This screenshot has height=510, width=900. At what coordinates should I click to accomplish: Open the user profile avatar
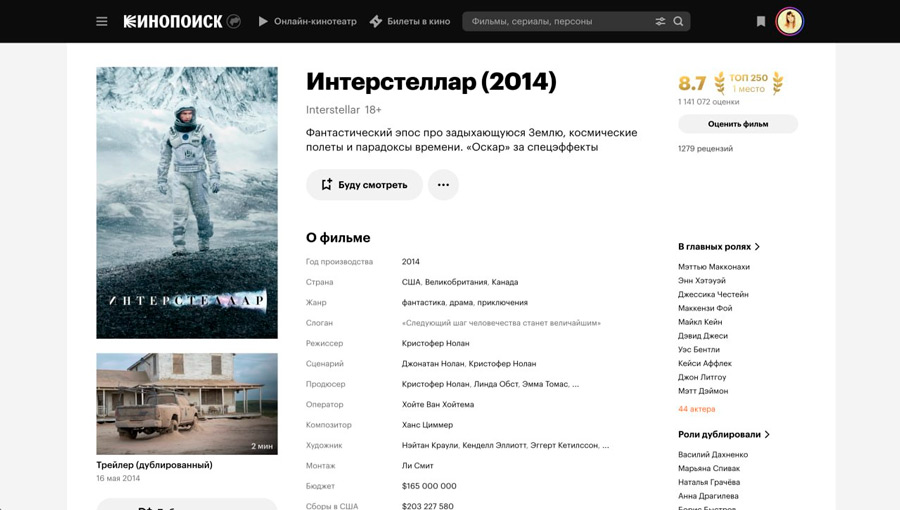[790, 21]
